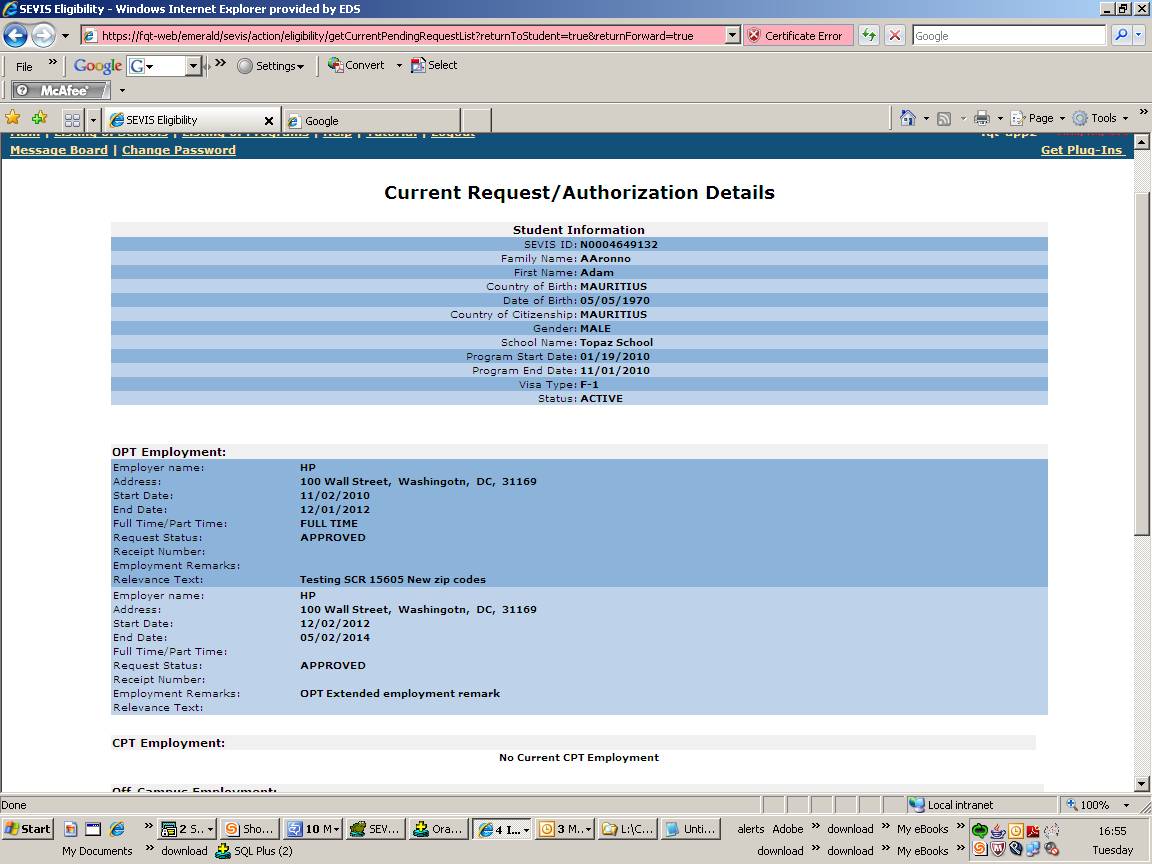The image size is (1152, 864).
Task: Open the Quick Tabs grid view
Action: tap(73, 119)
